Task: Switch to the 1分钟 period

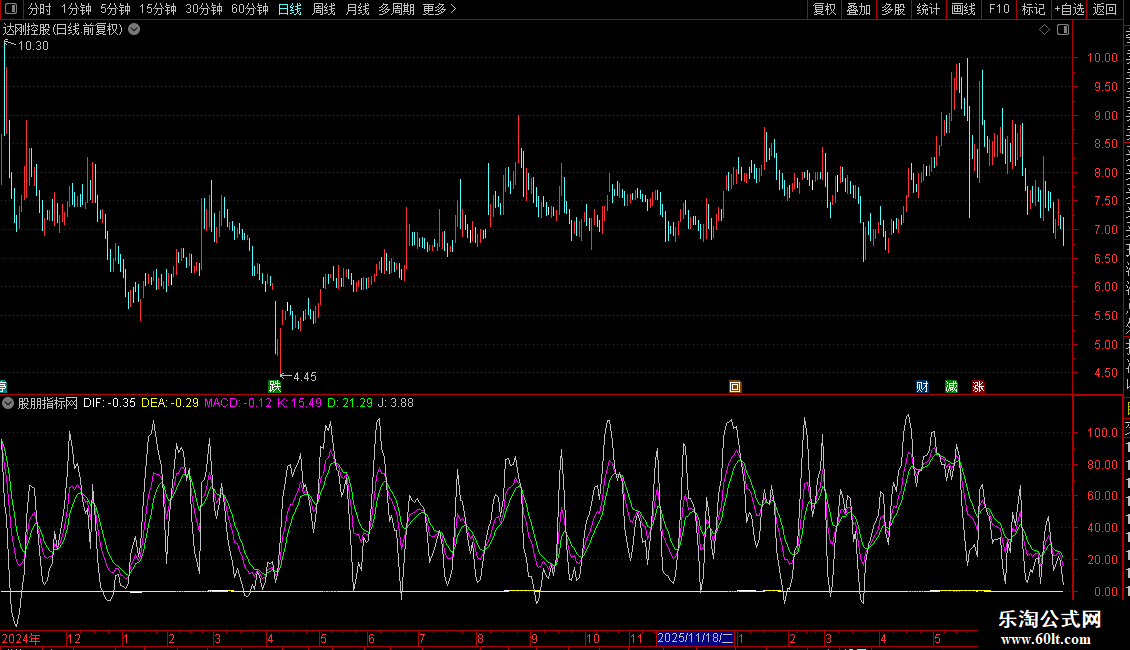Action: (x=76, y=9)
